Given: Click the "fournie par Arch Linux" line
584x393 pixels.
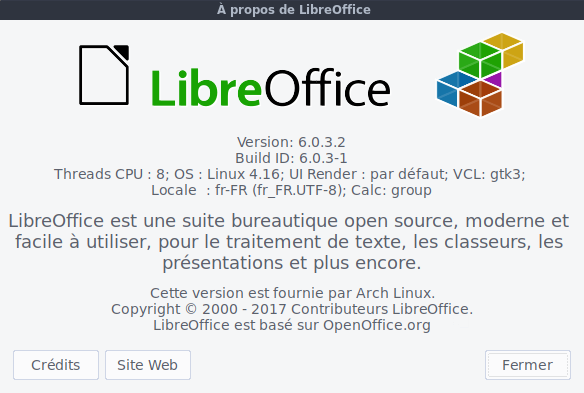Looking at the screenshot, I should (292, 293).
